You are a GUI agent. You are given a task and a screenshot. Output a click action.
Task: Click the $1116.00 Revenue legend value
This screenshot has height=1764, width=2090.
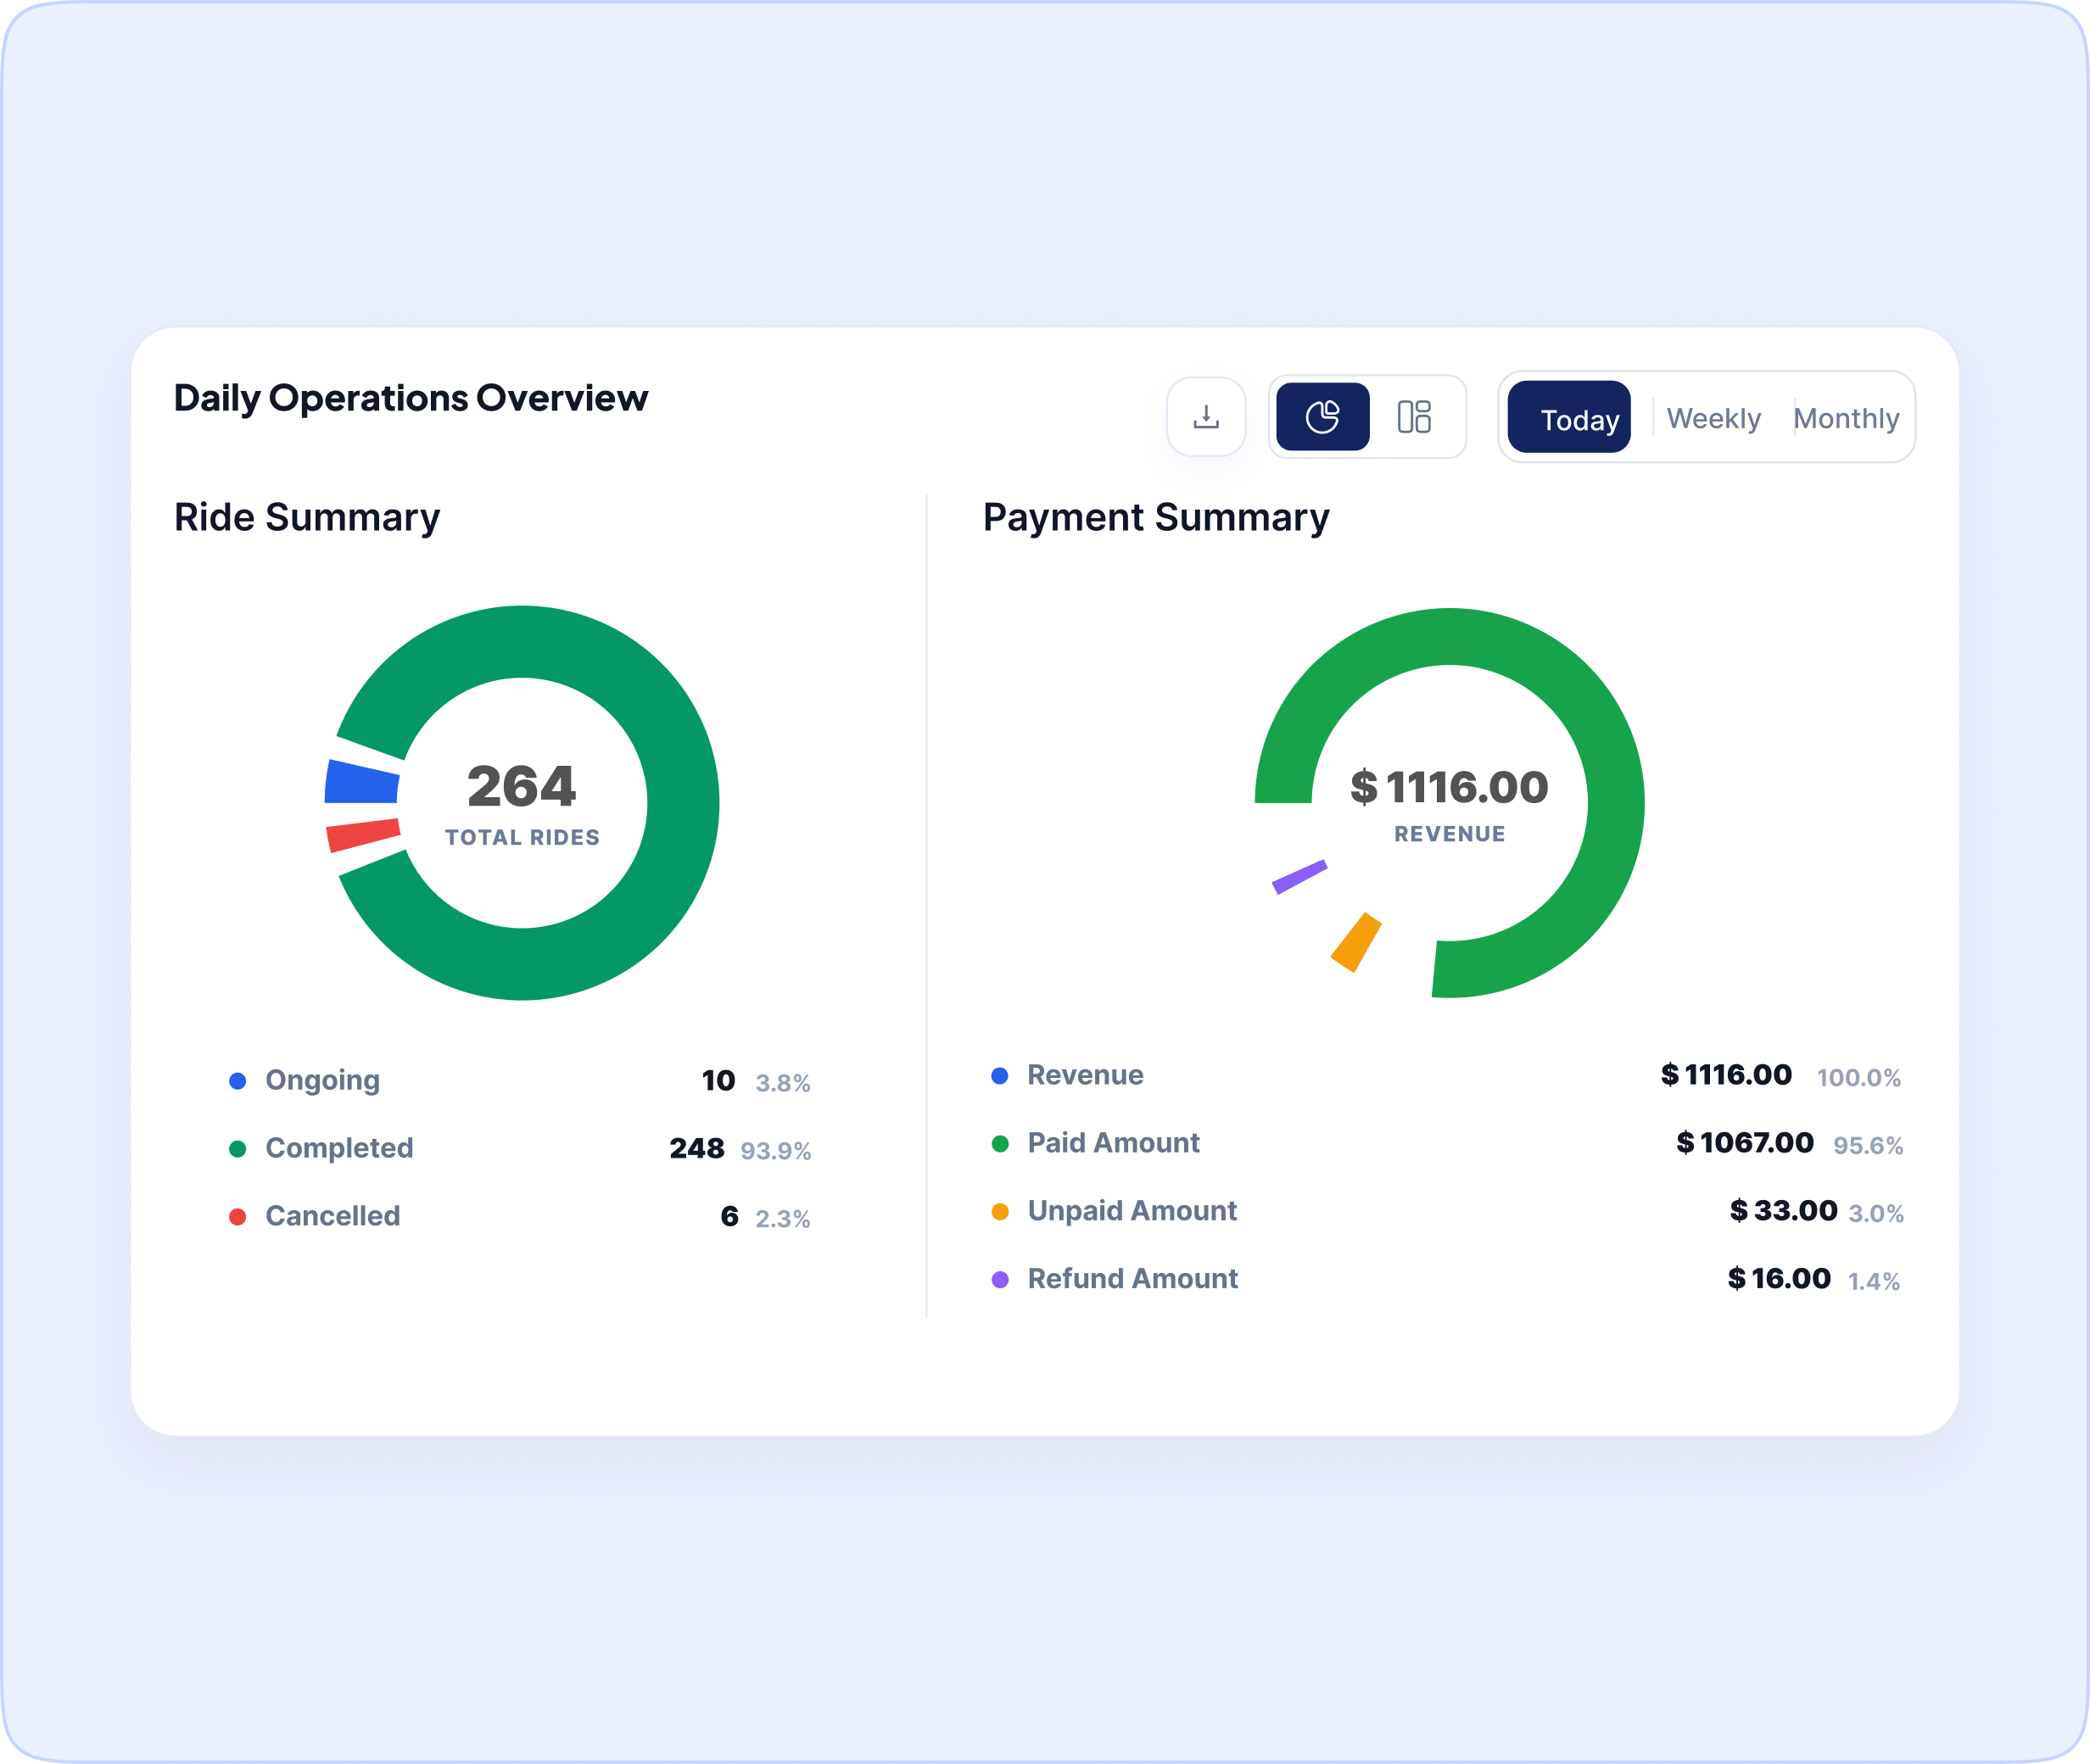click(x=1726, y=1075)
